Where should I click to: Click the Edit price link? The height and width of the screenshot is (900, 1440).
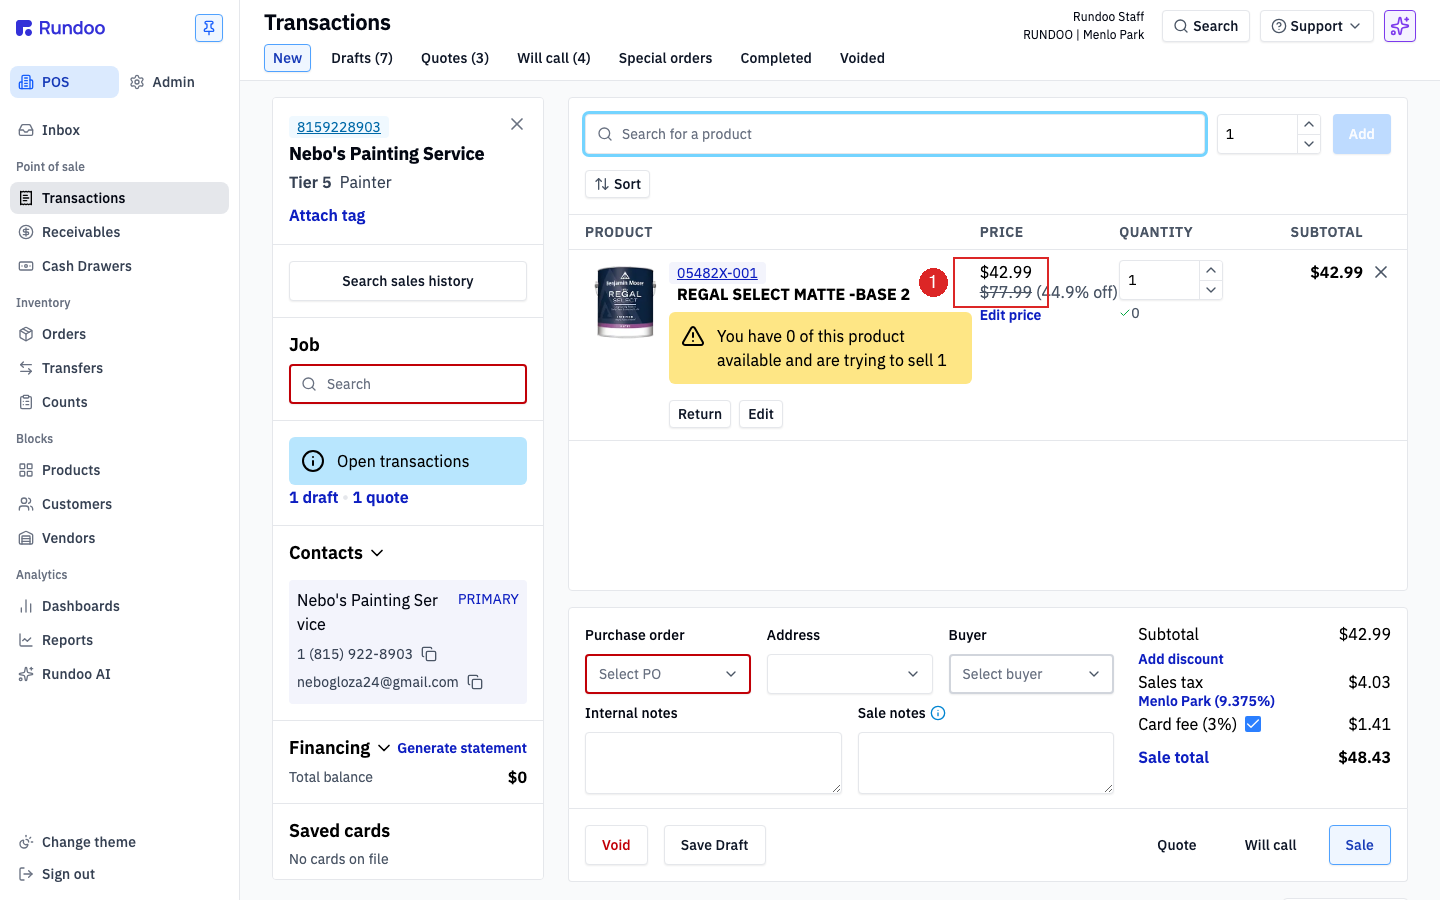pyautogui.click(x=1010, y=315)
